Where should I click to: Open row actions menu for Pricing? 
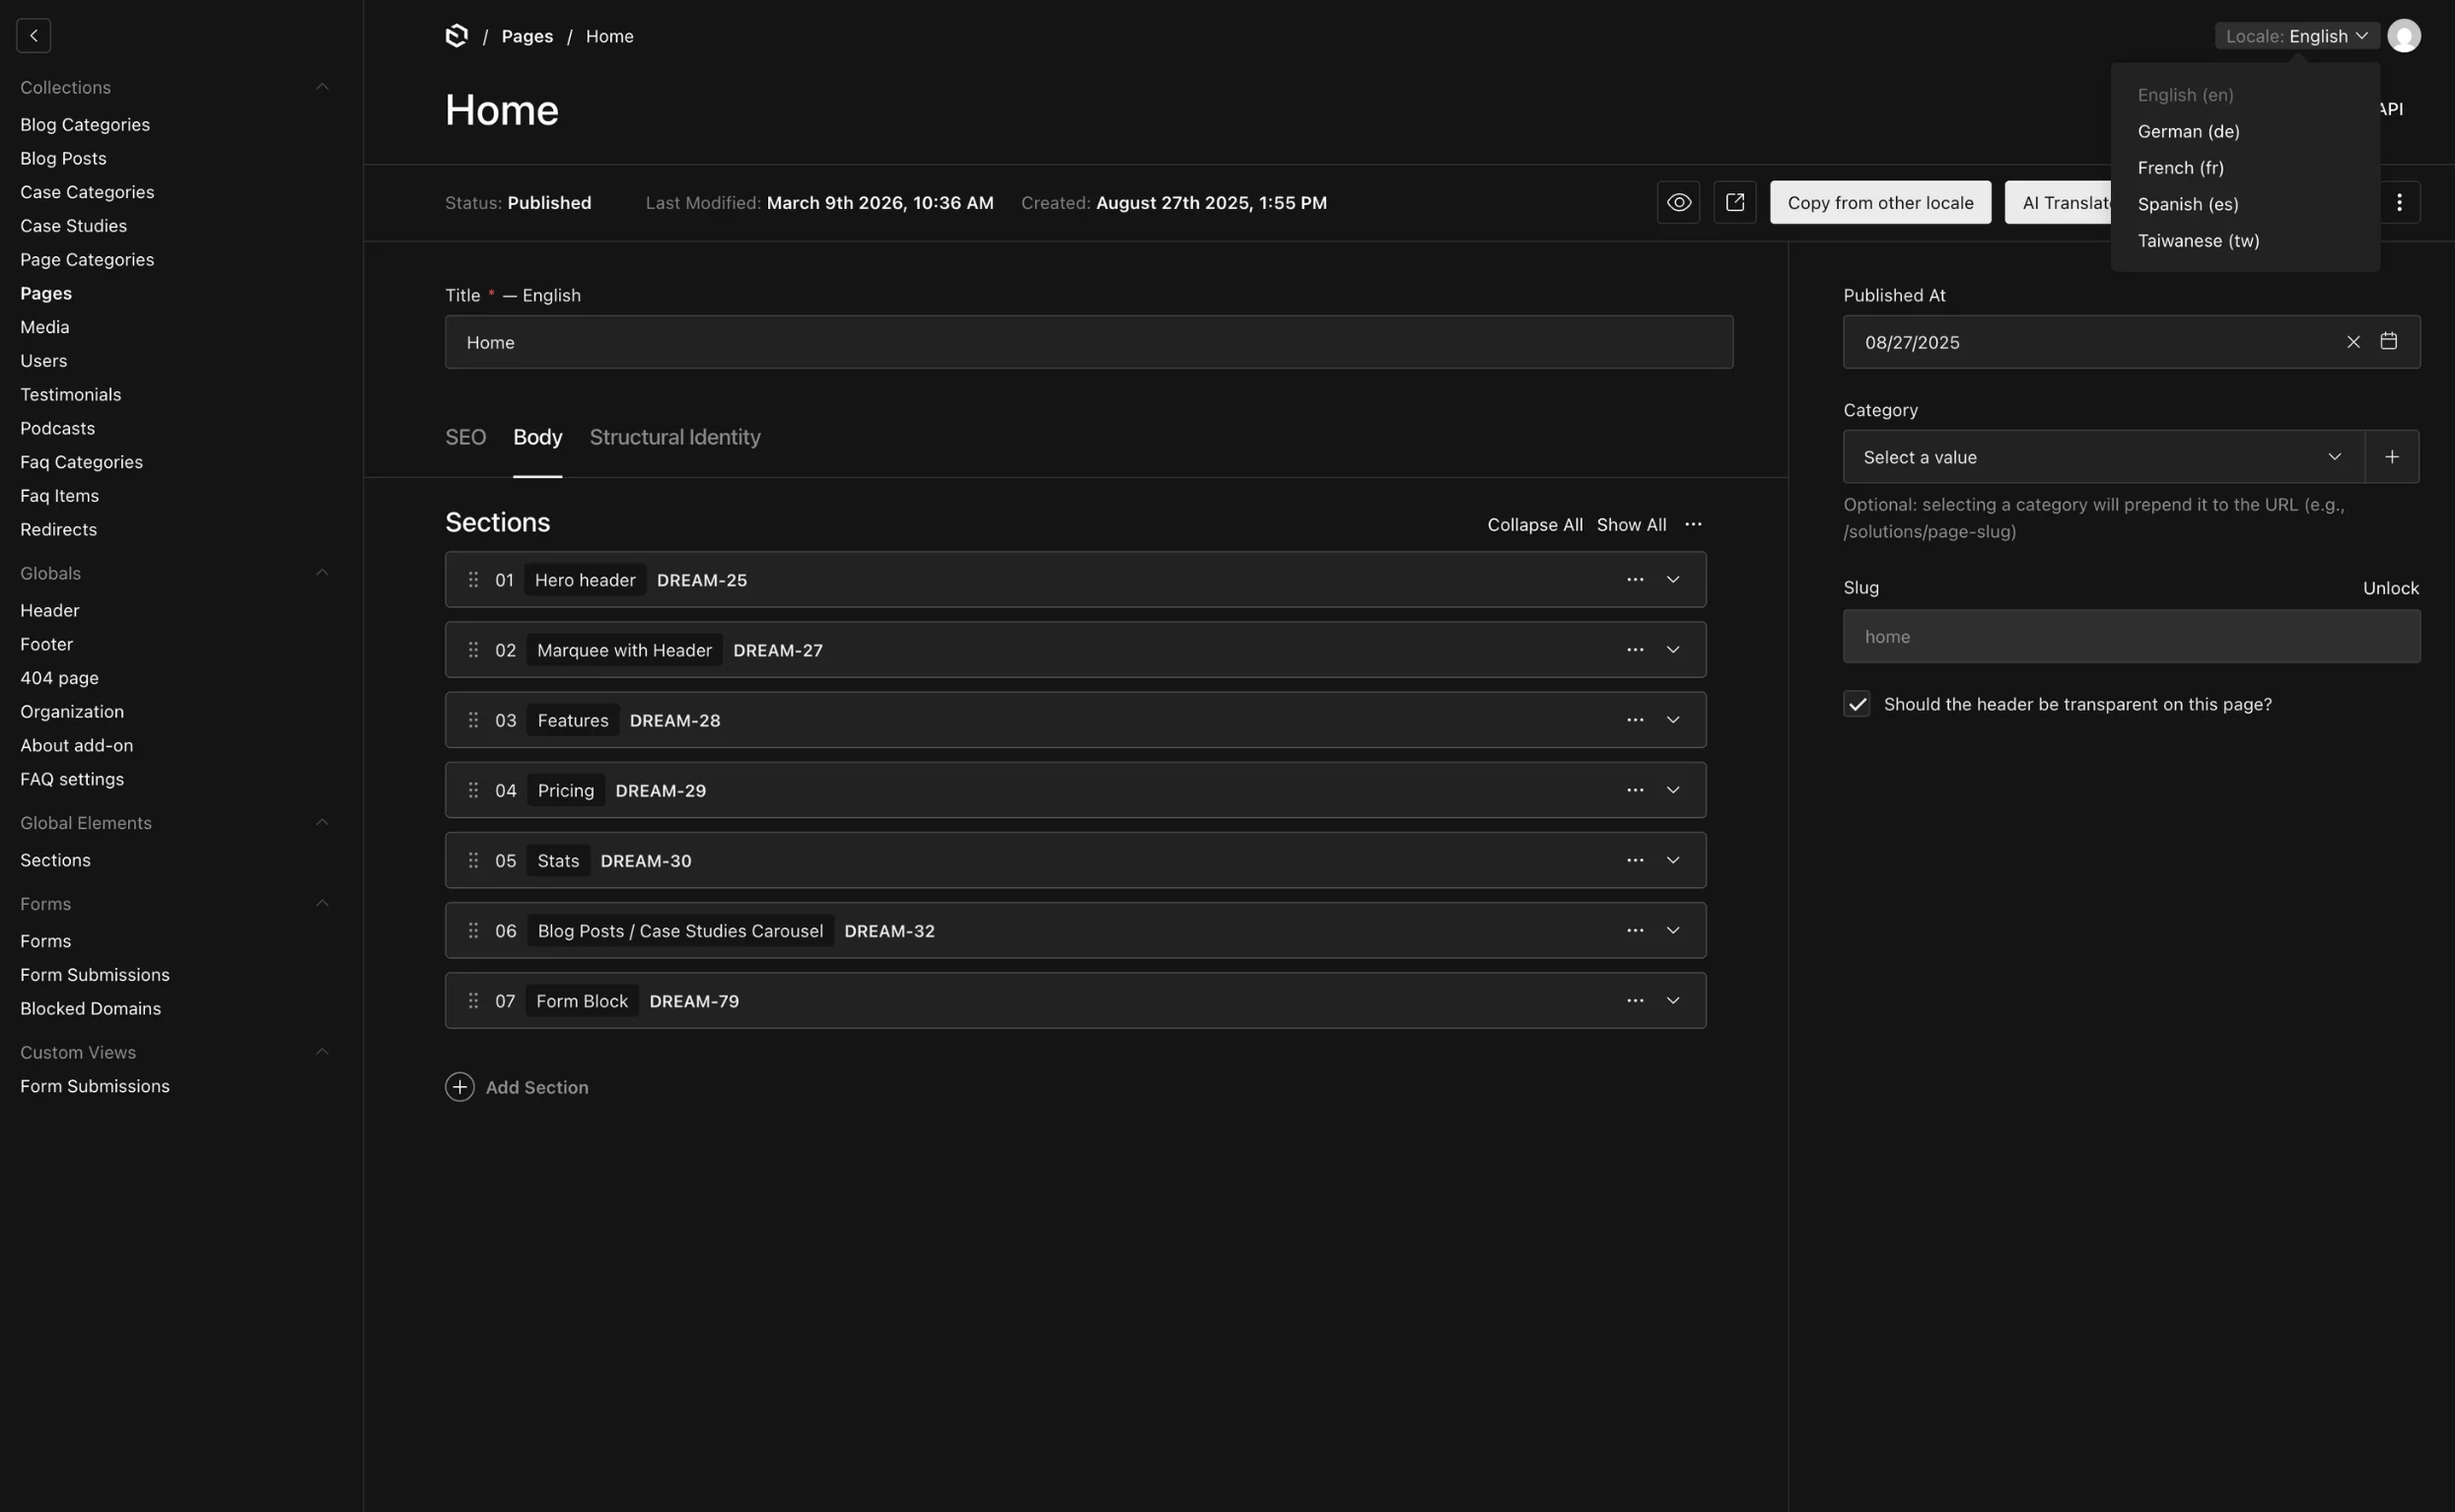coord(1634,790)
